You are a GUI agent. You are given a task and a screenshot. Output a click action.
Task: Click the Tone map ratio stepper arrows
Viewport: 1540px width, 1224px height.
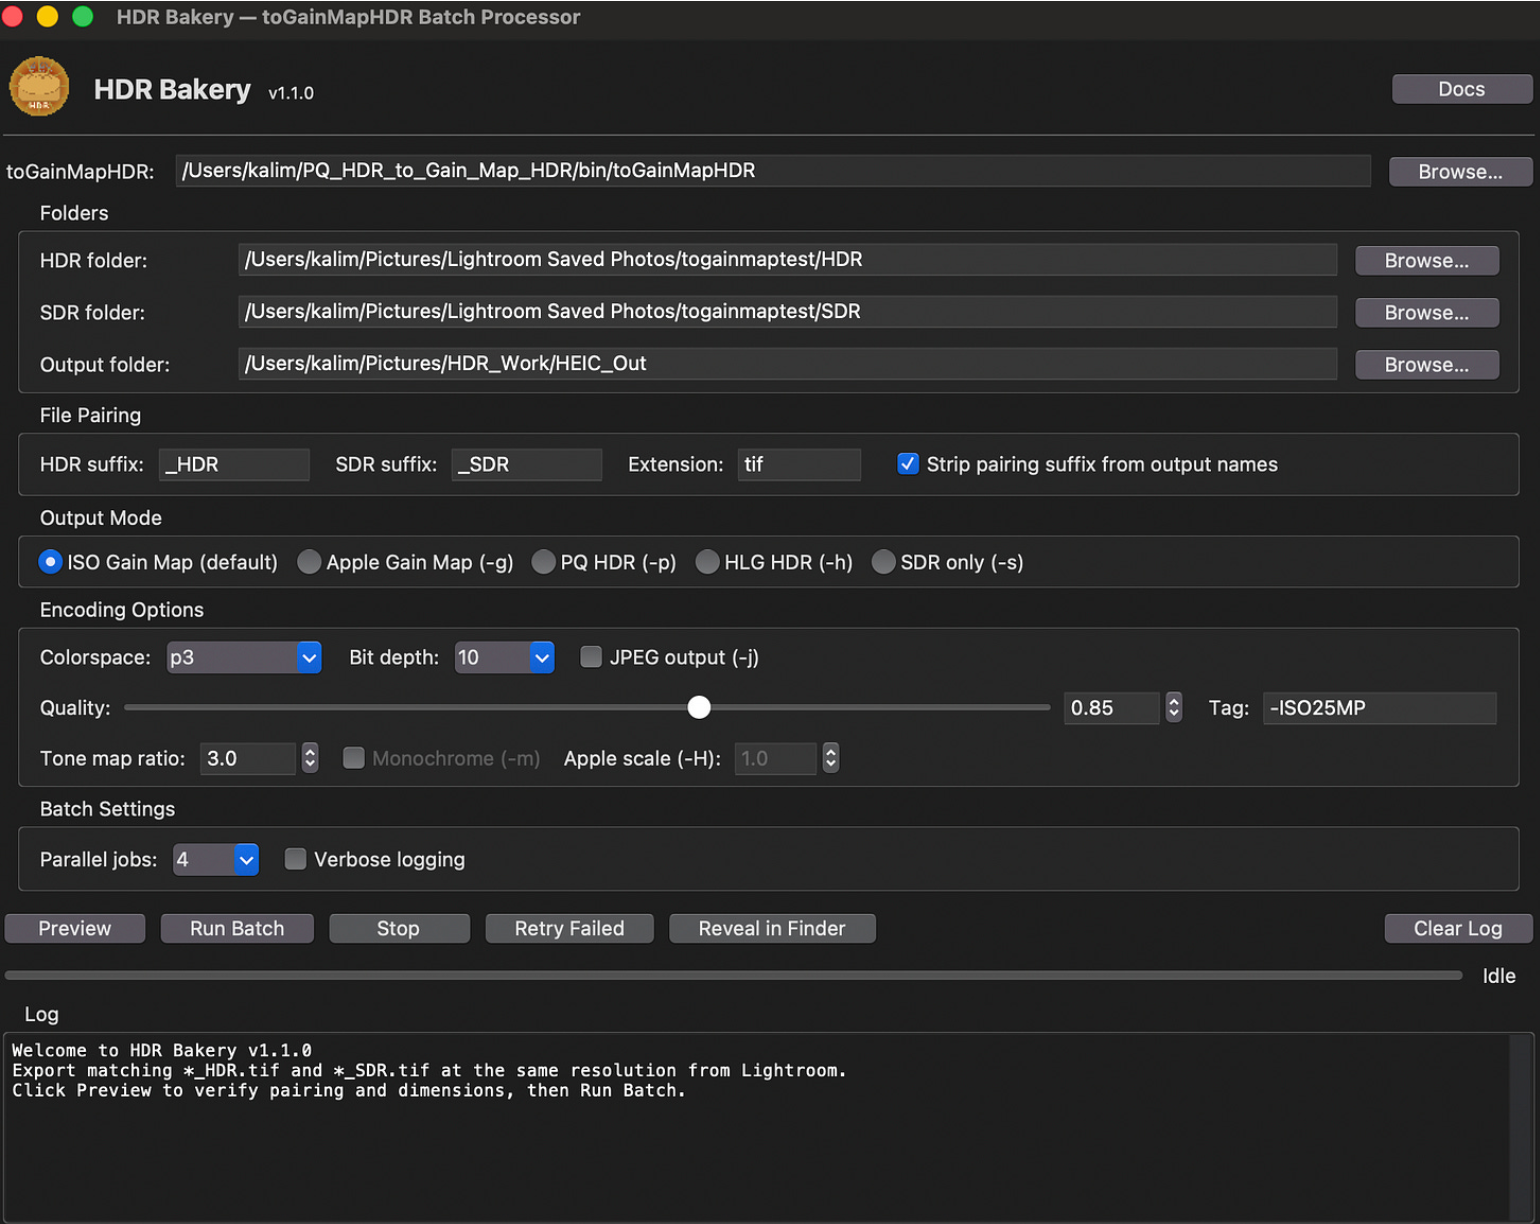(x=310, y=759)
